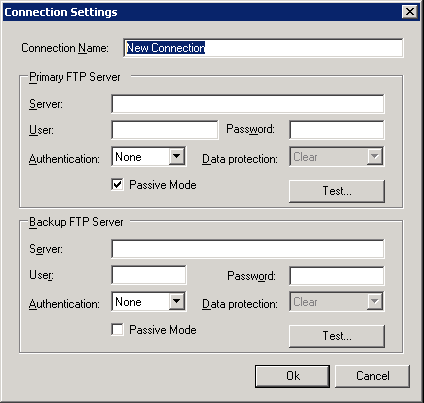This screenshot has height=403, width=424.
Task: Focus the Primary FTP User field
Action: coord(165,130)
